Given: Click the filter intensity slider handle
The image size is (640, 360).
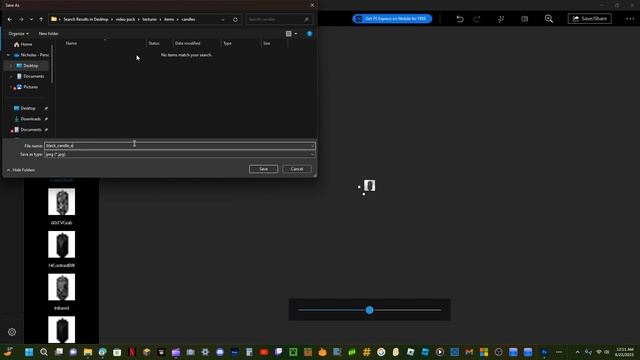Looking at the screenshot, I should point(369,310).
